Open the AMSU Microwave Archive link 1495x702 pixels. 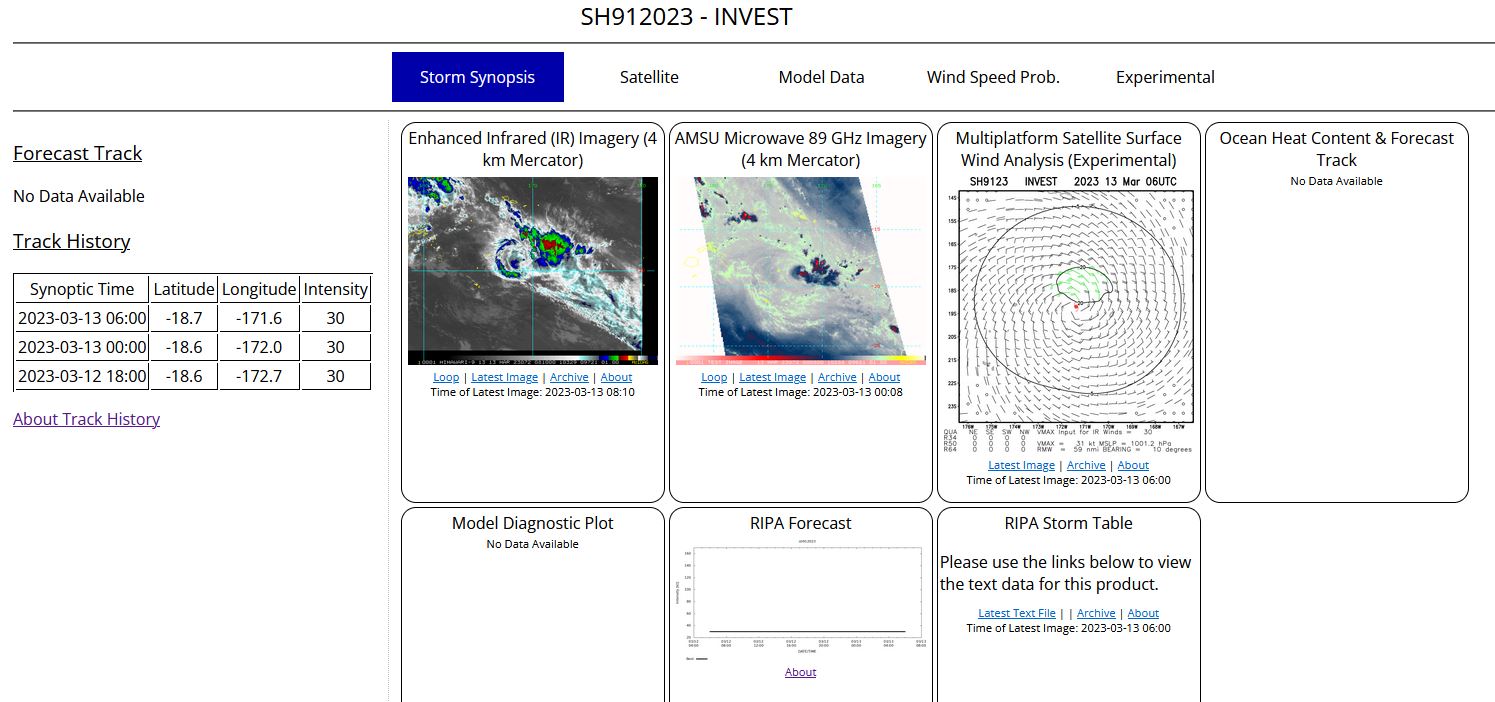837,377
